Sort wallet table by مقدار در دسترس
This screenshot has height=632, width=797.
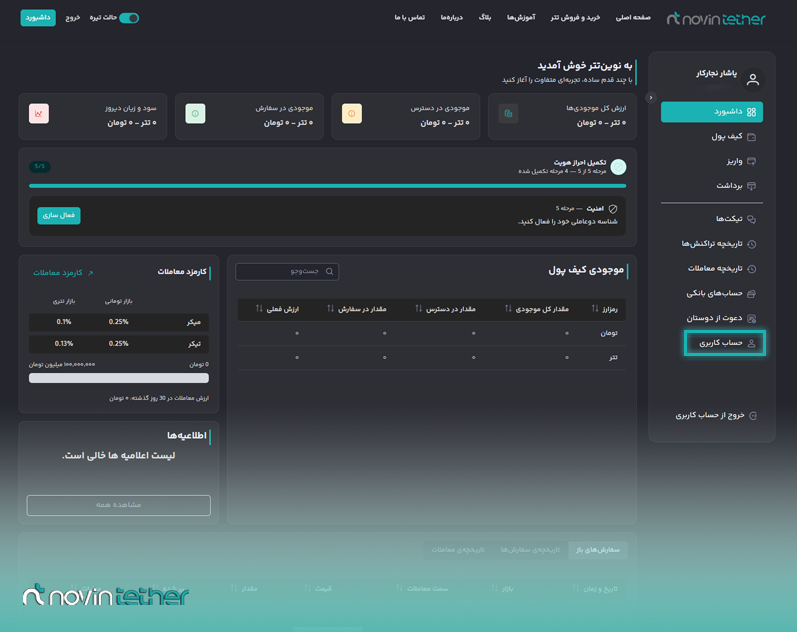click(445, 309)
